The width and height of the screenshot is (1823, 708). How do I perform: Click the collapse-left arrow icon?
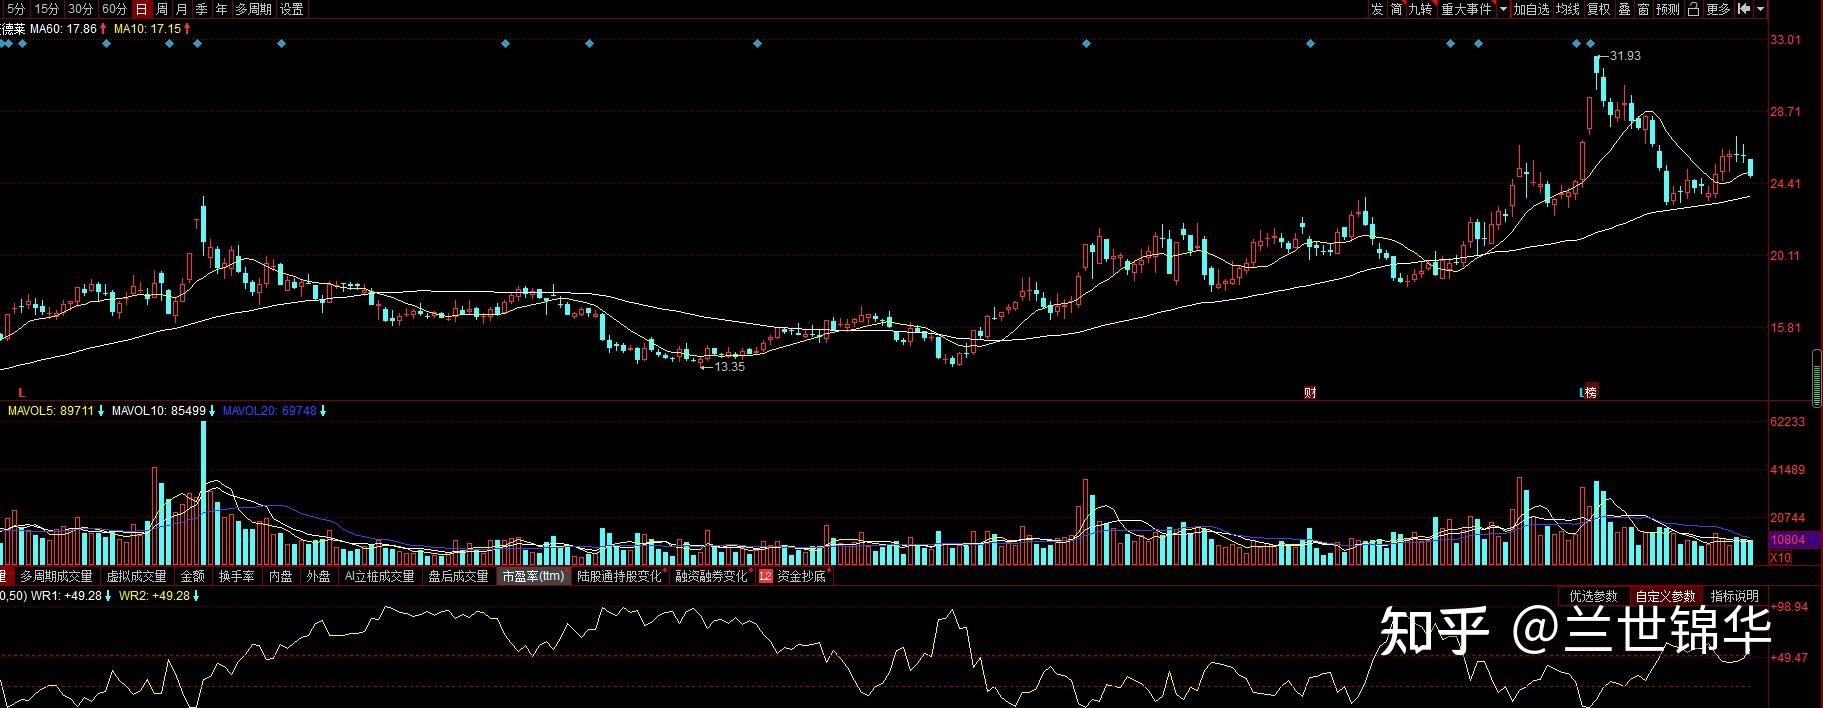1744,9
